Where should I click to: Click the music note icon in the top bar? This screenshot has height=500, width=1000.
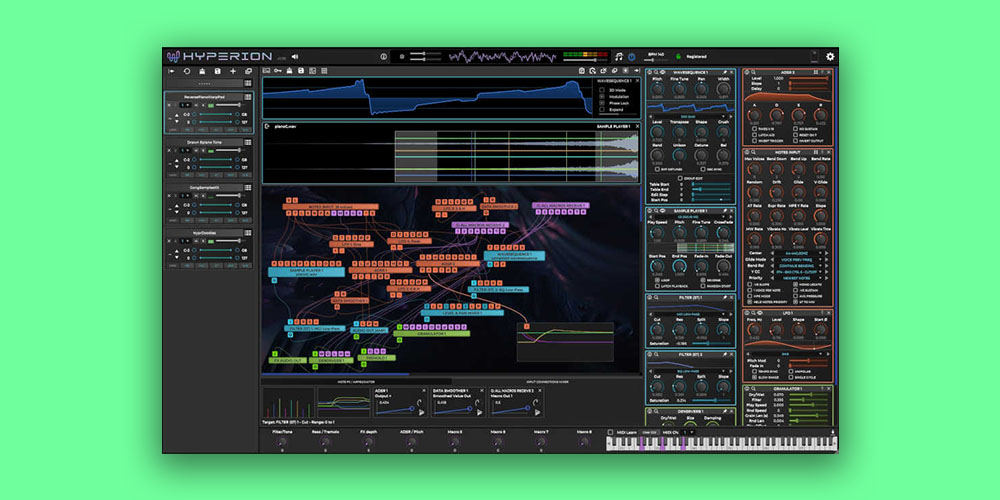619,56
